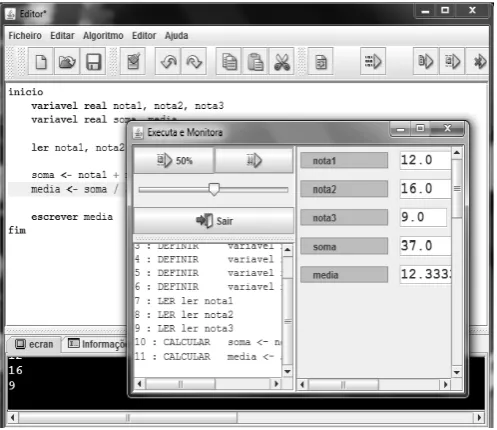497x430 pixels.
Task: Click the nota1 variable label button
Action: coord(344,161)
